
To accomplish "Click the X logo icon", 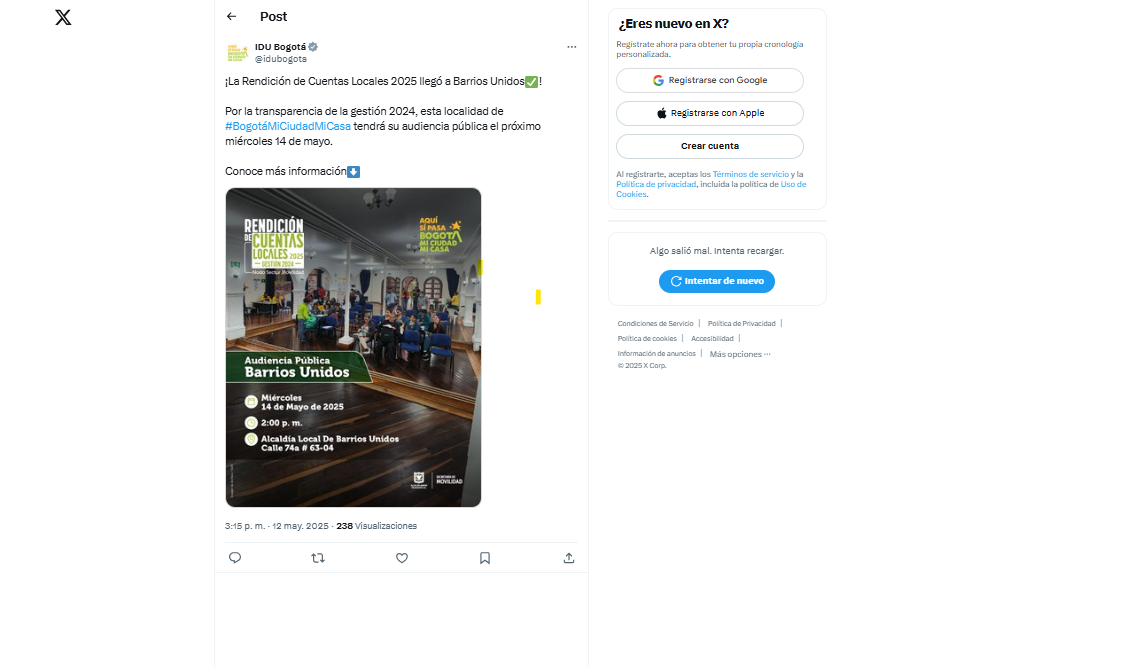I will click(x=63, y=17).
